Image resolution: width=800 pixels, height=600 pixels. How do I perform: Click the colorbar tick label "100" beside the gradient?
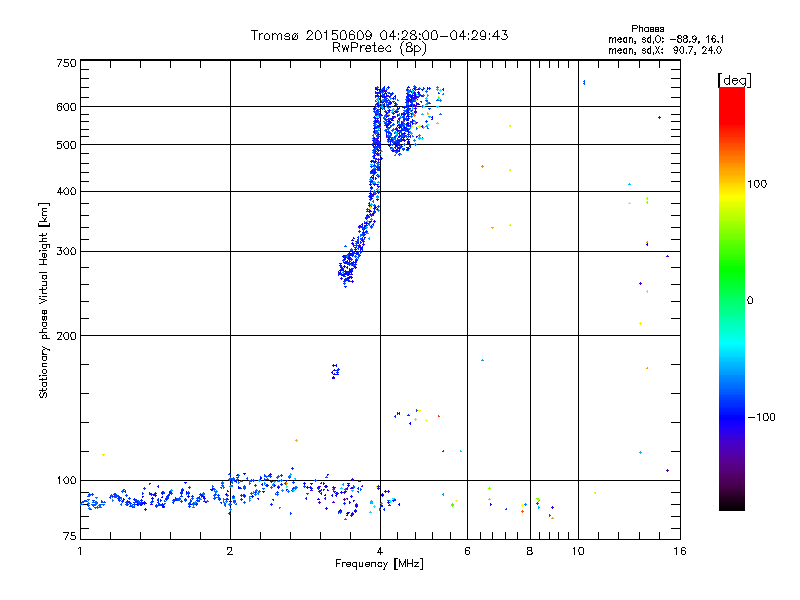coord(757,184)
